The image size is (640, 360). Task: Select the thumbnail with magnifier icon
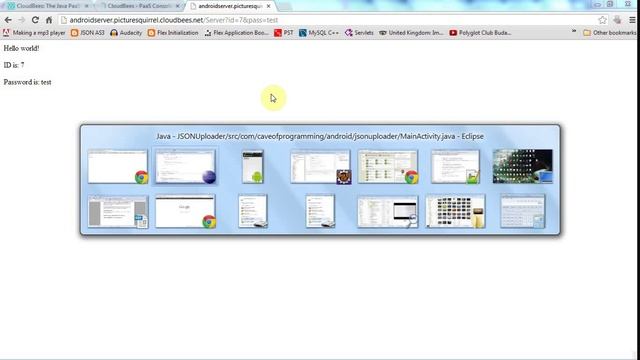[388, 211]
